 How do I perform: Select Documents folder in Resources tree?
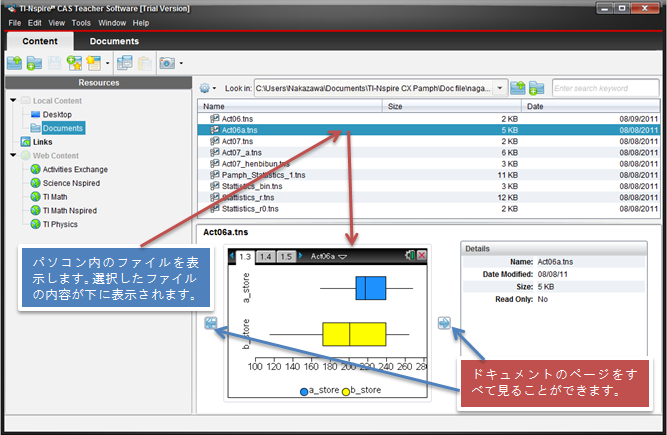[63, 128]
